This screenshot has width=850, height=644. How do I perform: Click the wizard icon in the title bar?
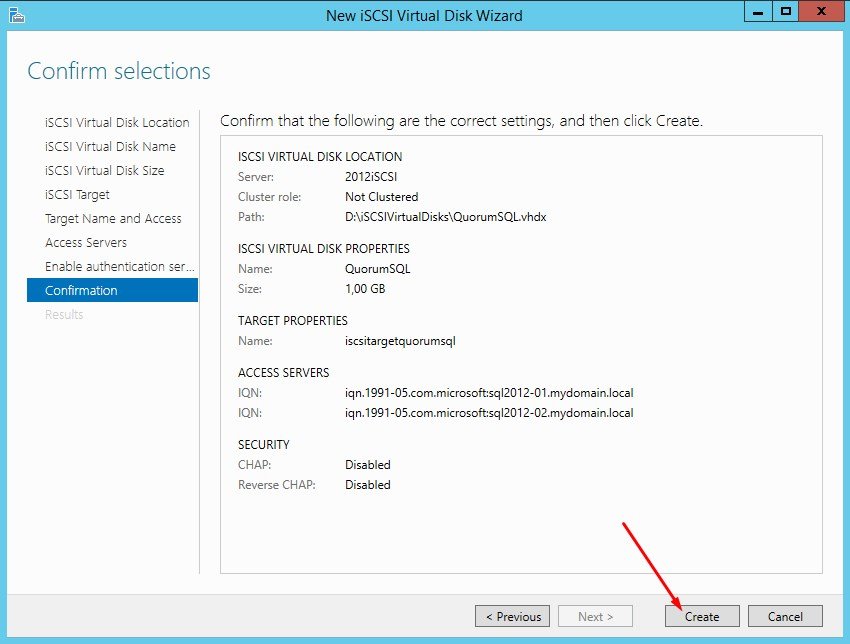click(x=16, y=15)
